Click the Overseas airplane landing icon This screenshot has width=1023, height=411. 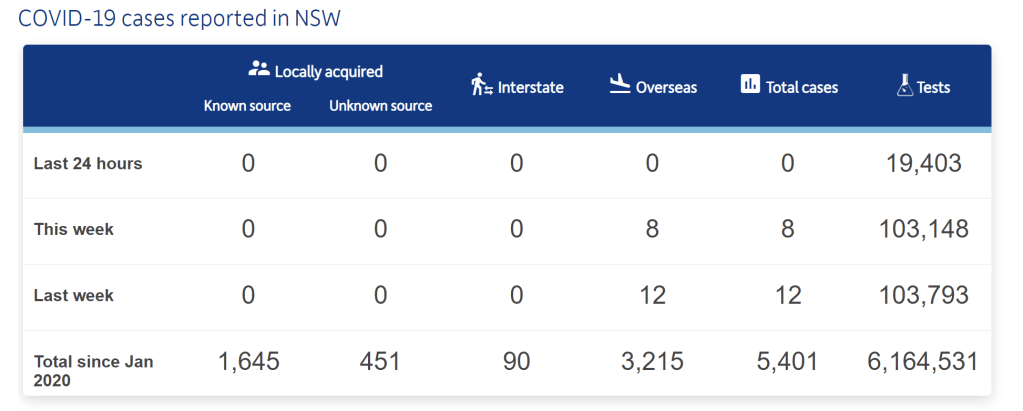[620, 86]
